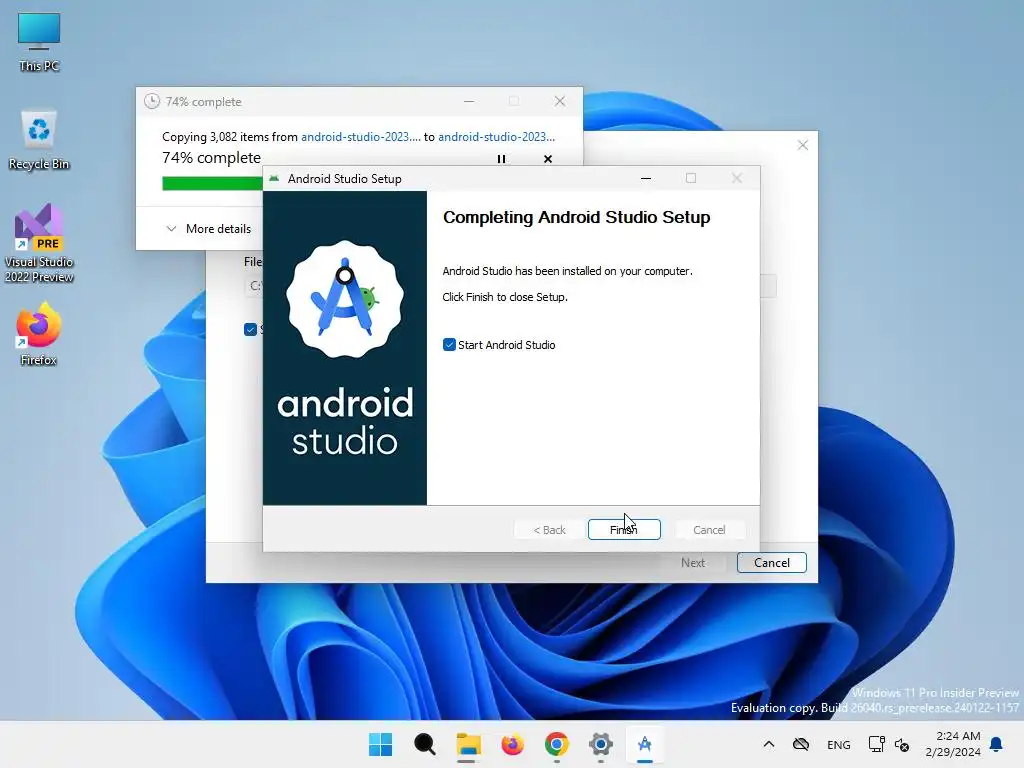The height and width of the screenshot is (768, 1024).
Task: Click the android studio logo banner
Action: tap(345, 348)
